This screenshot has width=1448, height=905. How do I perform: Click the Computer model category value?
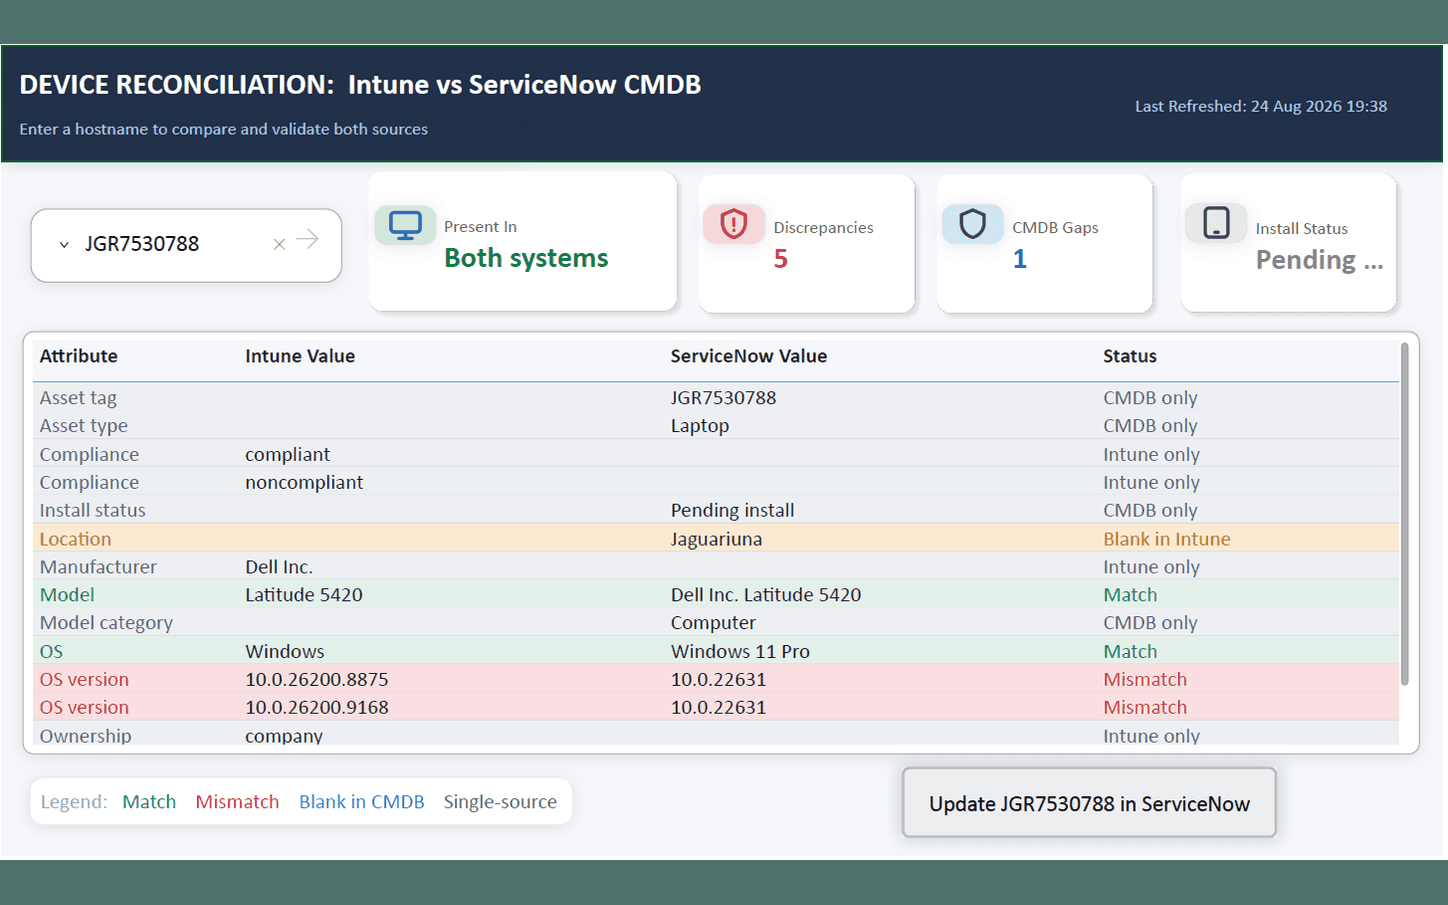pyautogui.click(x=713, y=623)
